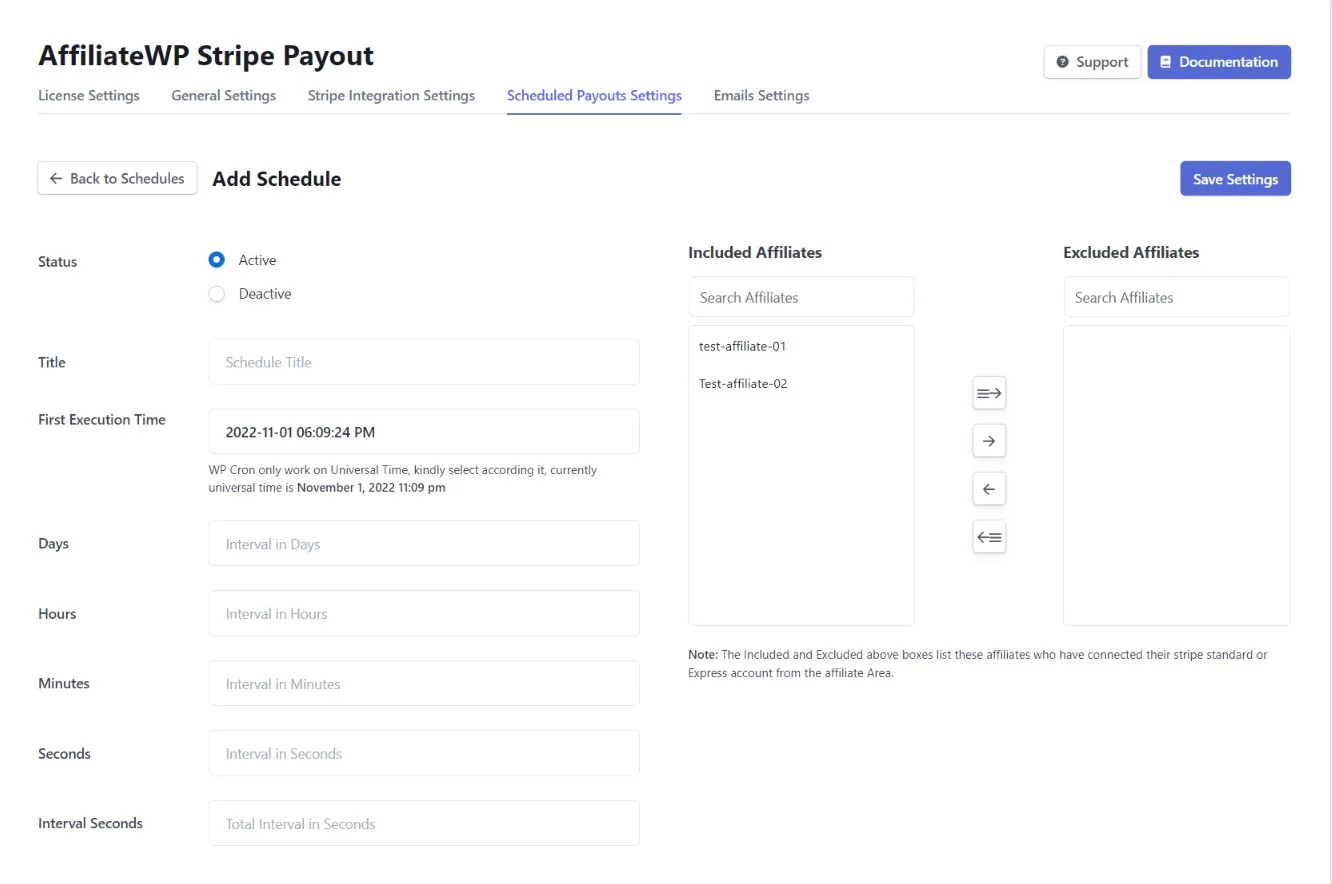Click Search Affiliates under Excluded Affiliates

(x=1176, y=296)
